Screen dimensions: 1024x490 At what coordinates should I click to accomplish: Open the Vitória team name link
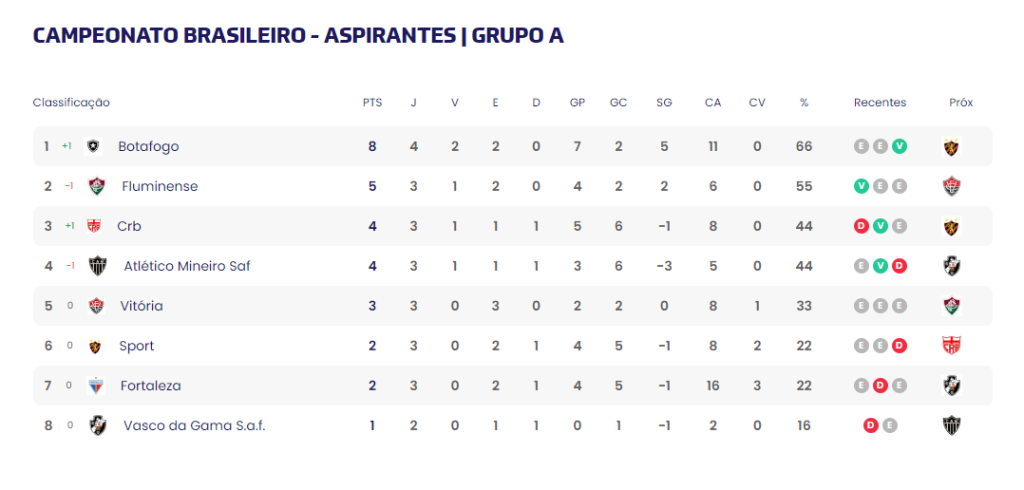142,306
